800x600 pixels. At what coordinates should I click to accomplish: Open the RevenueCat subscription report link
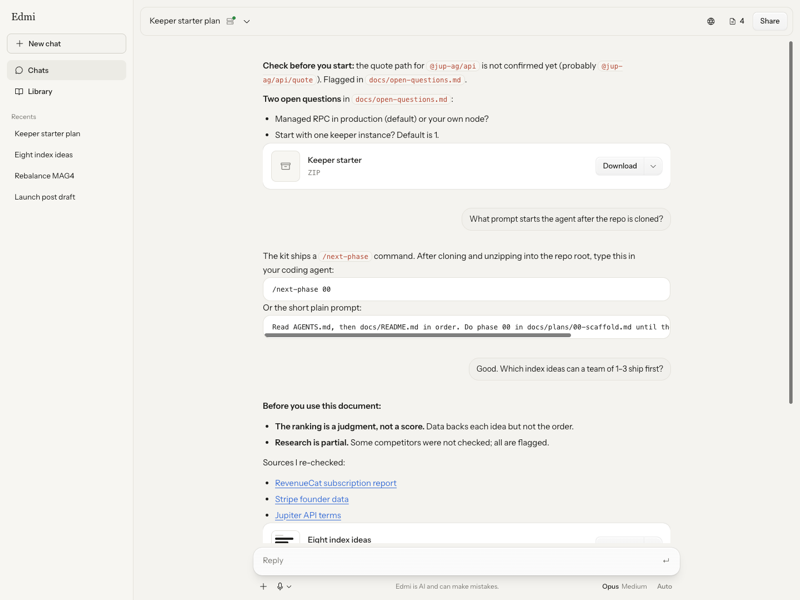point(336,483)
